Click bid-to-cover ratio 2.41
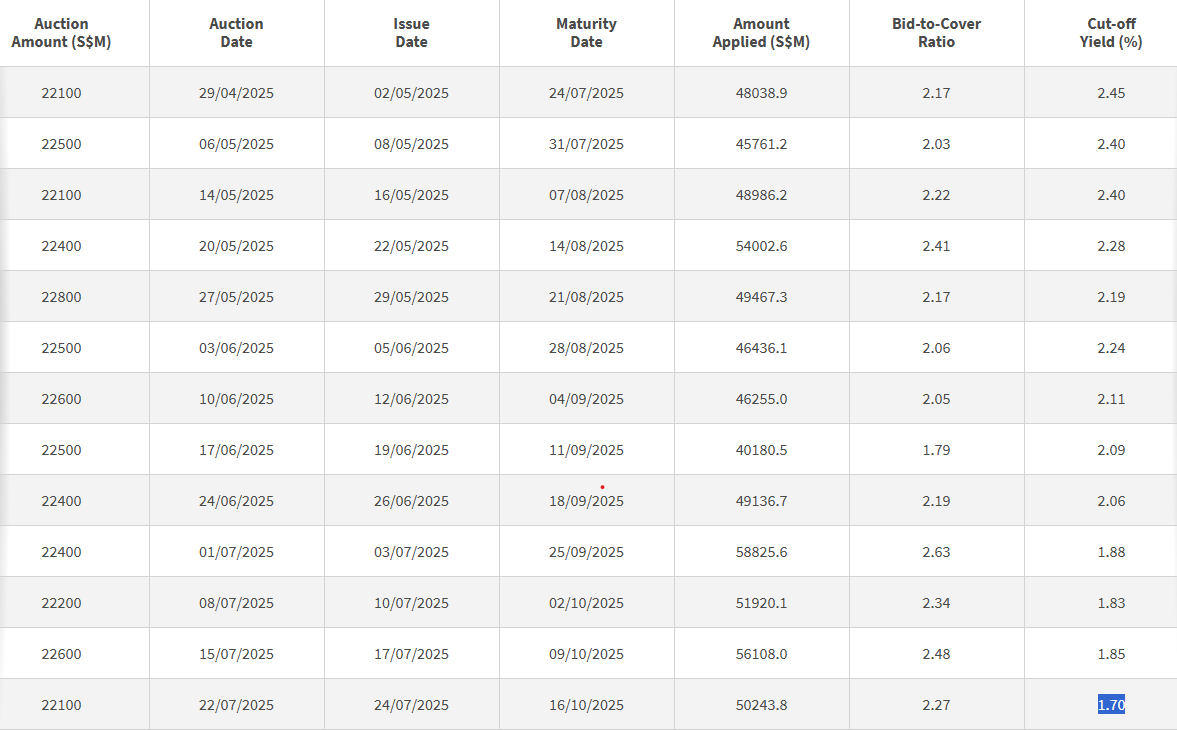Screen dimensions: 1177x730 936,246
